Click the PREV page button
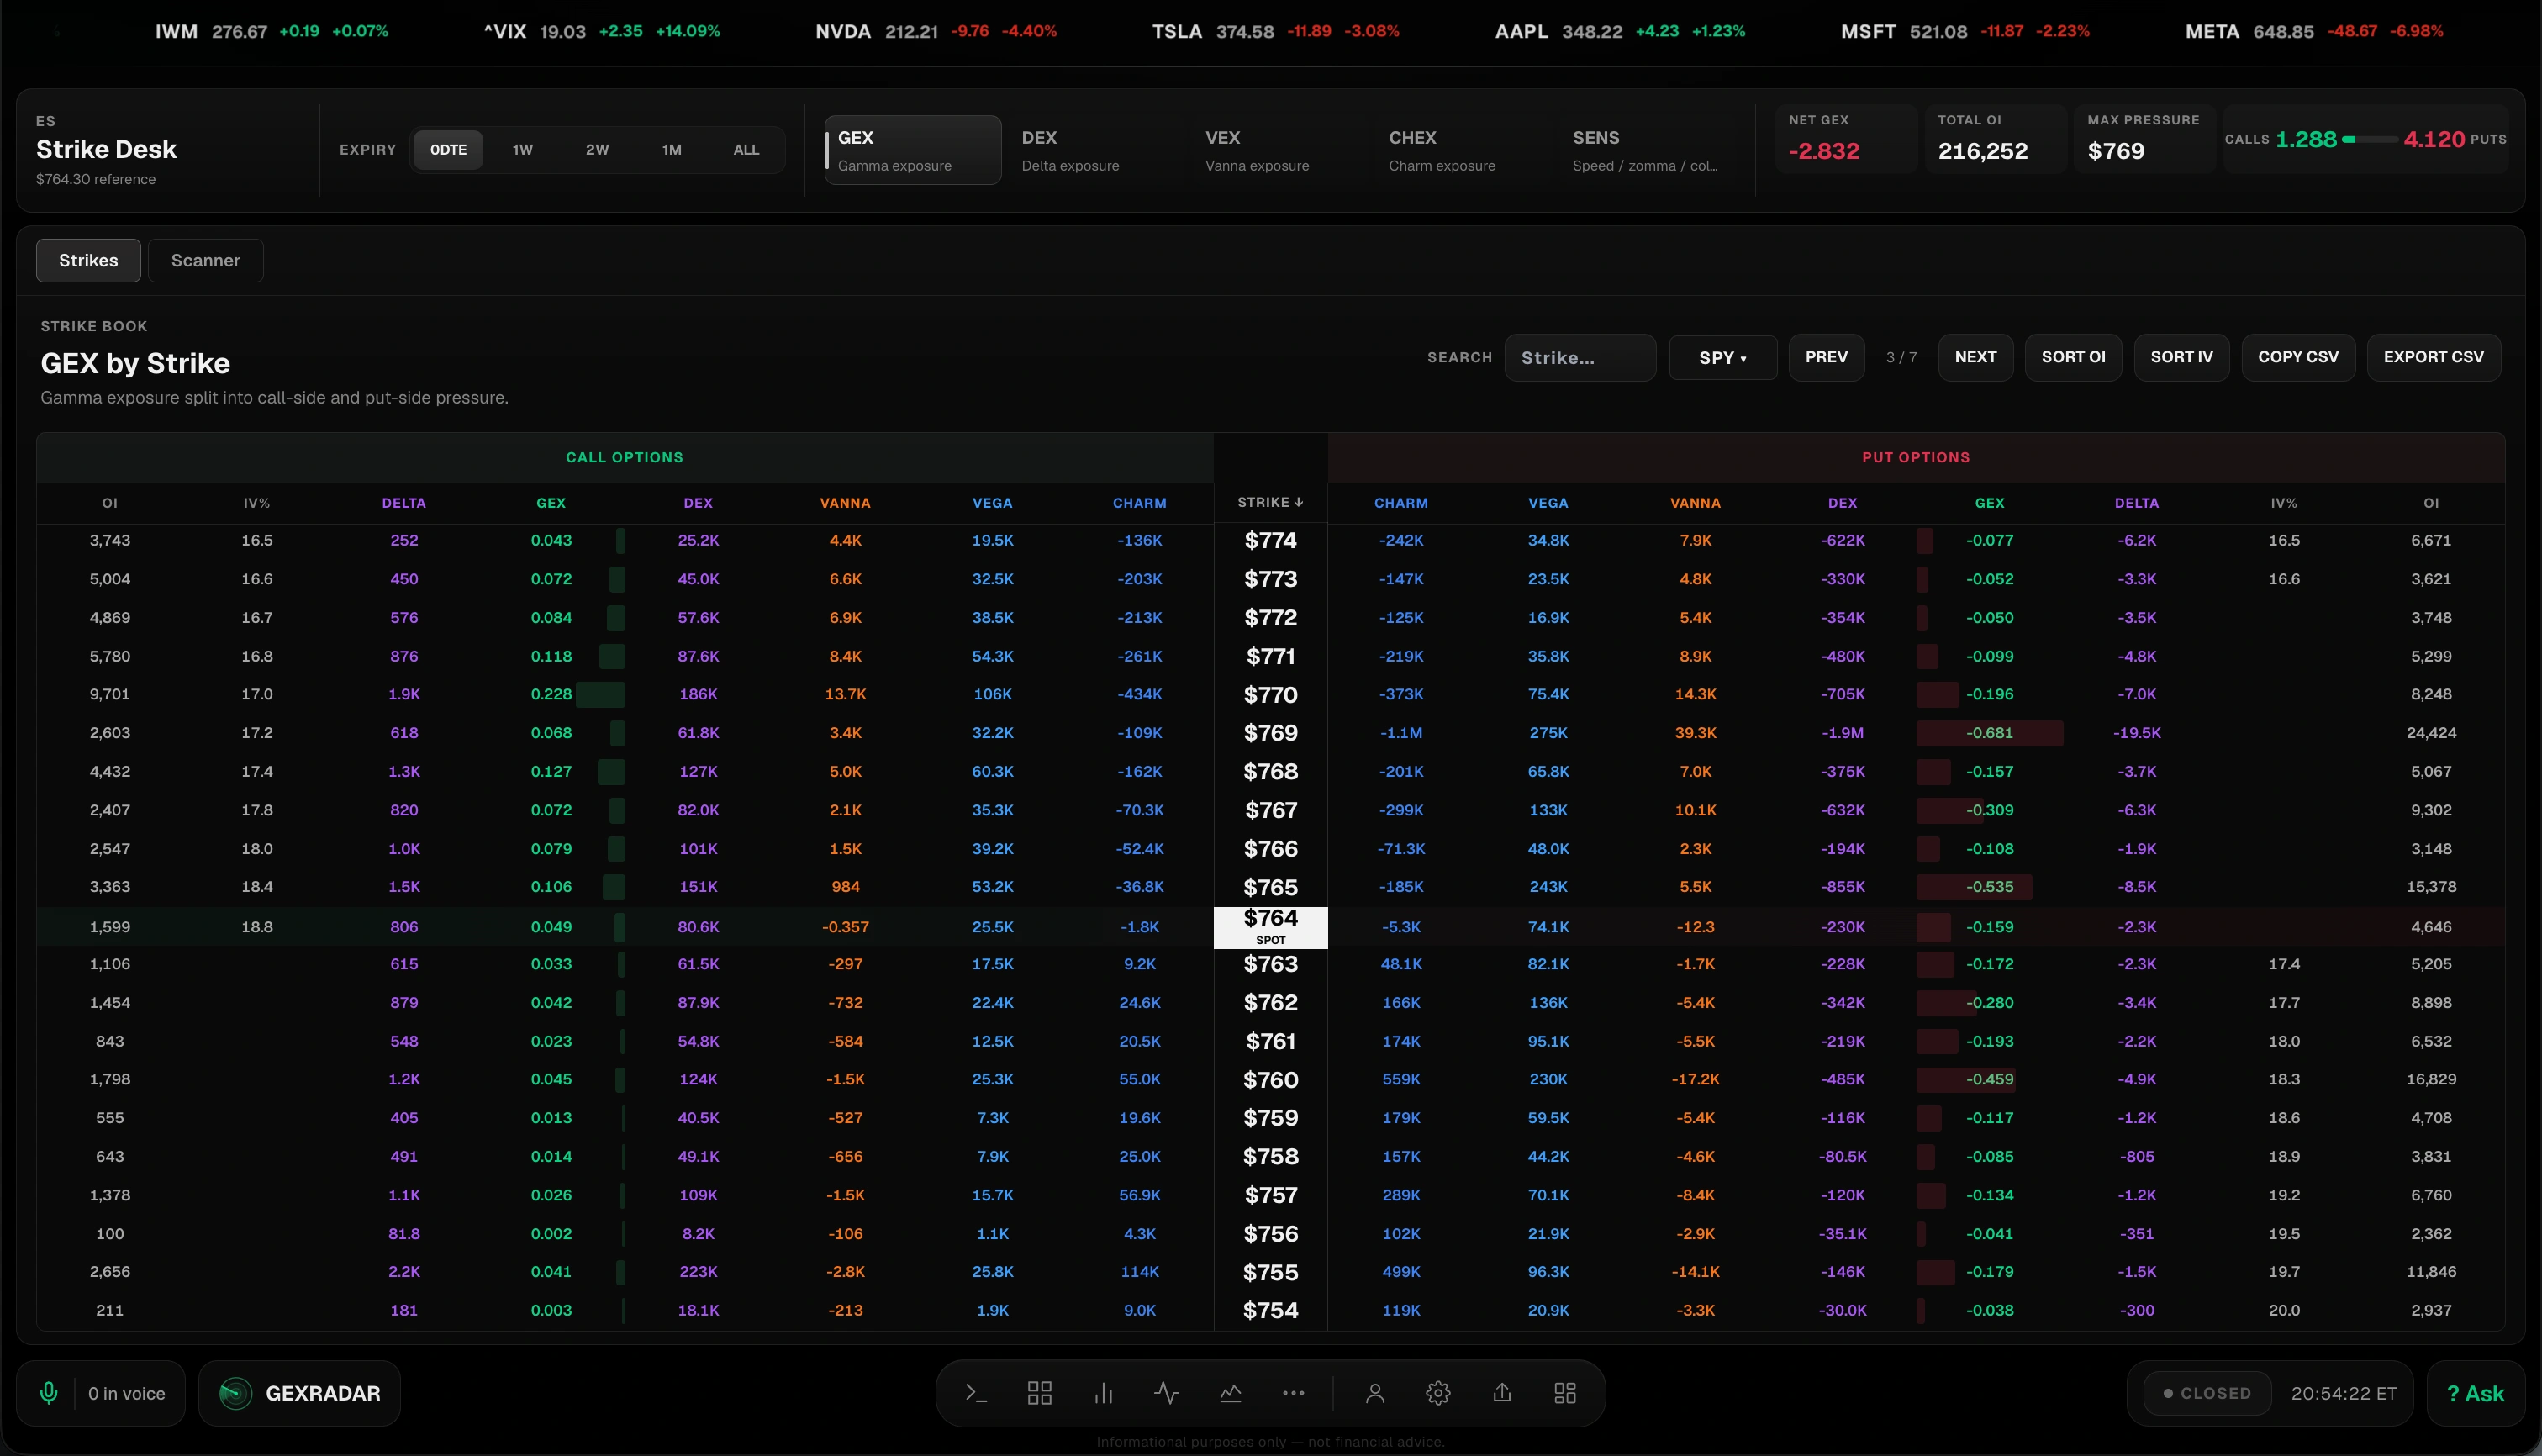Viewport: 2542px width, 1456px height. point(1826,357)
